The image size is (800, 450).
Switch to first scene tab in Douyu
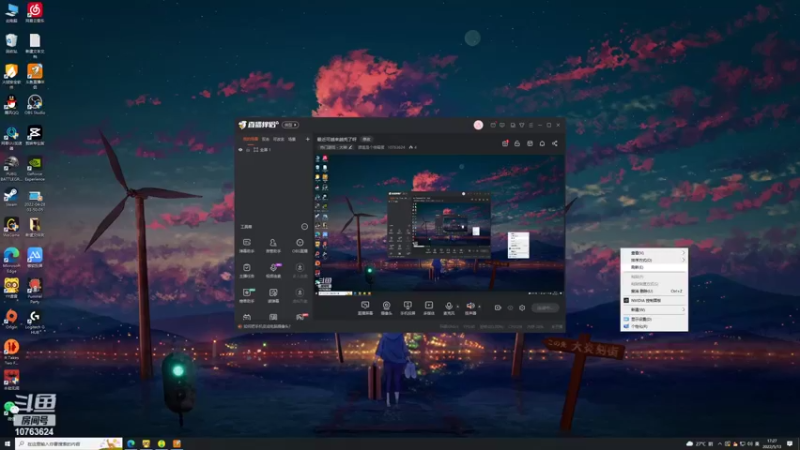coord(250,139)
